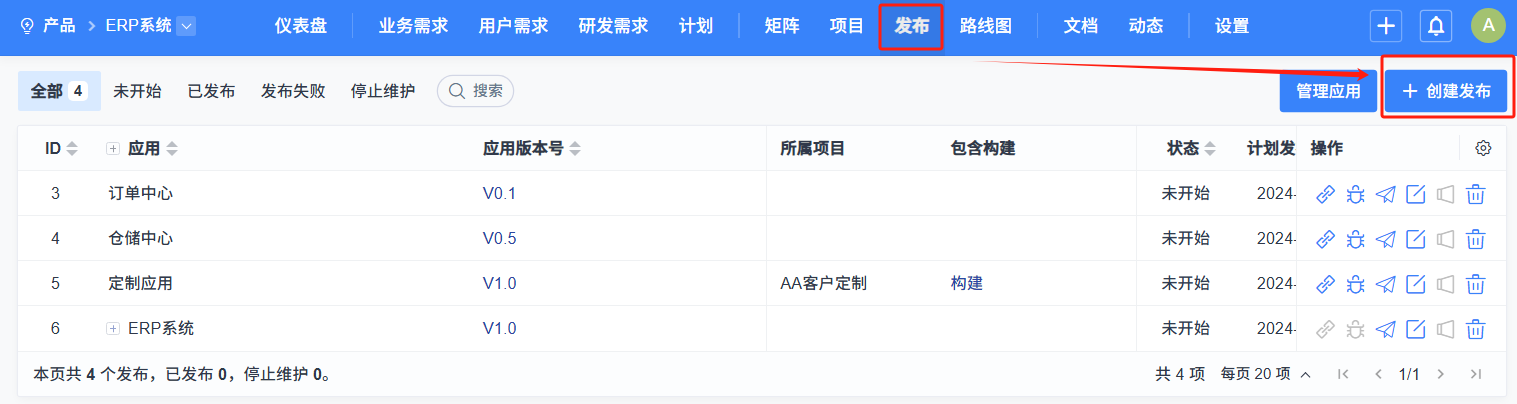Click the plus quick-create icon in header
1517x404 pixels.
point(1385,27)
